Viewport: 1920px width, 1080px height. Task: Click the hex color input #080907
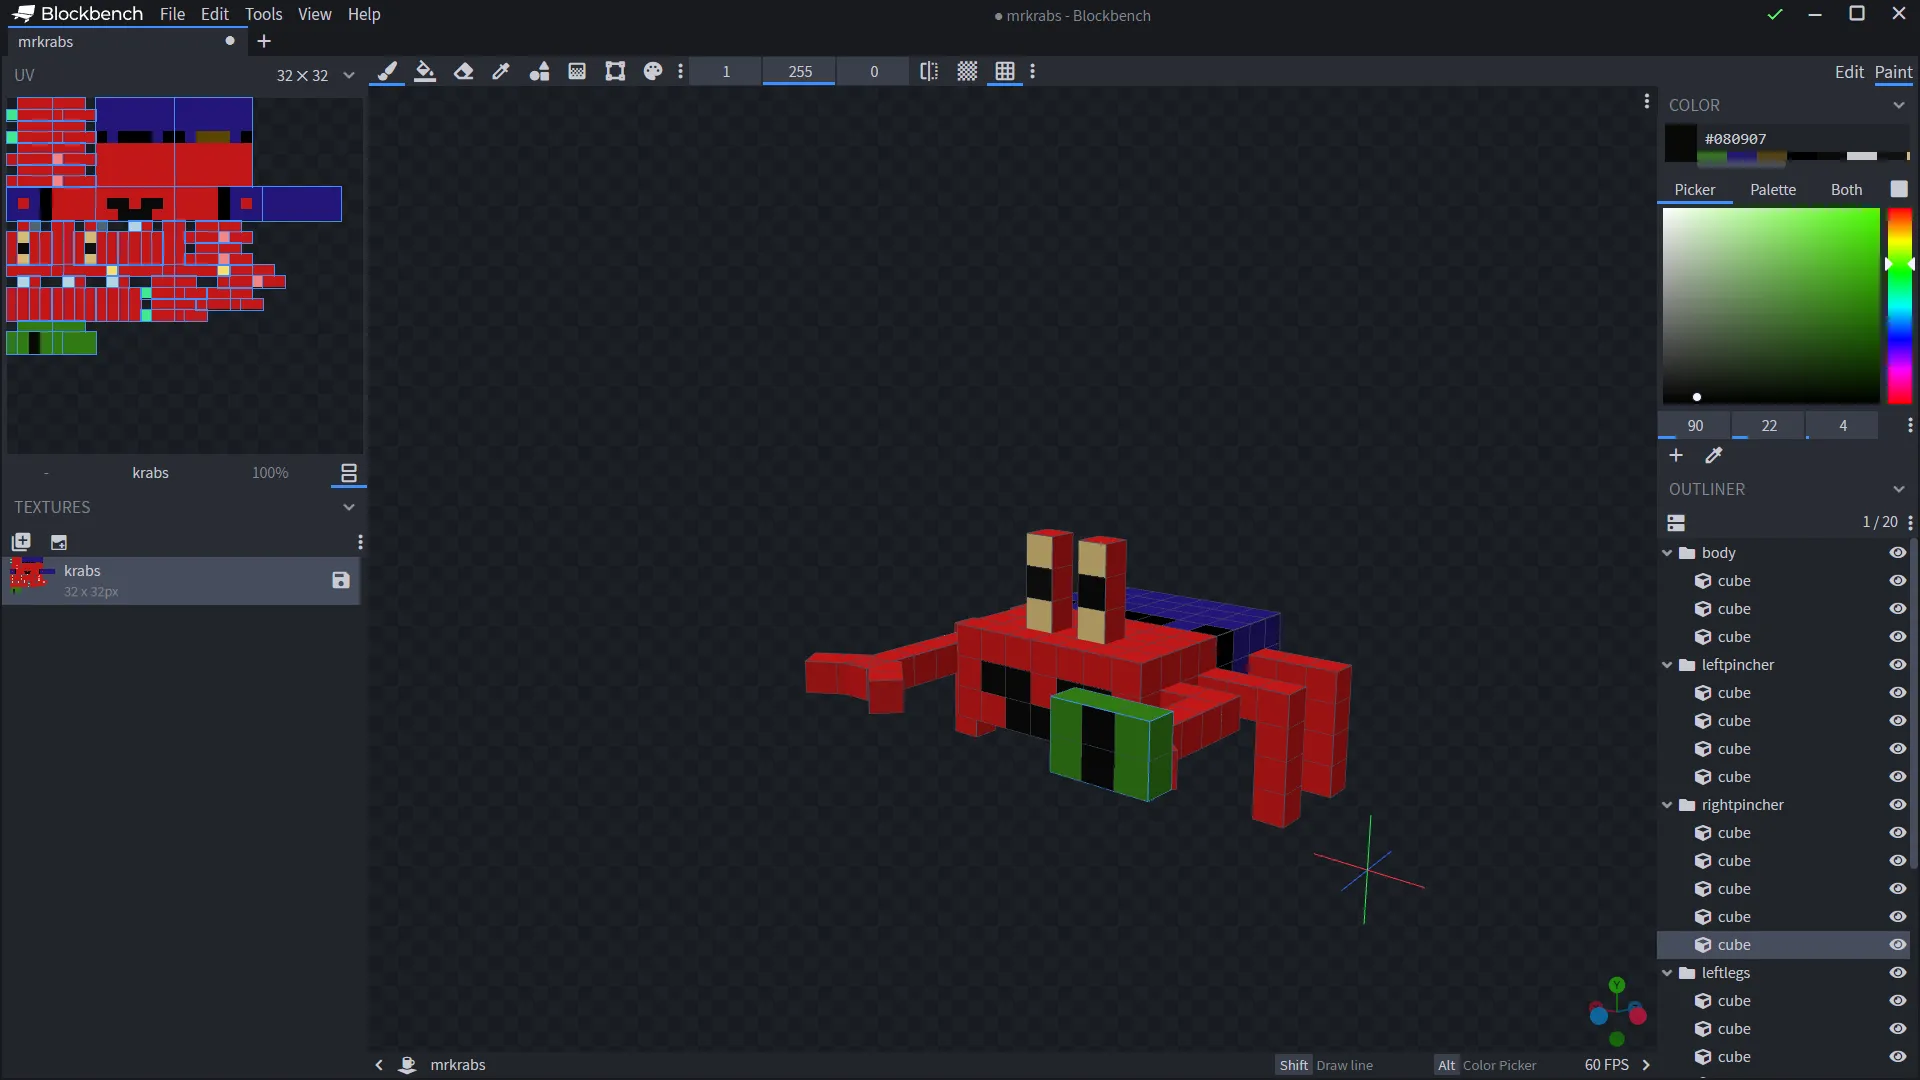pyautogui.click(x=1803, y=139)
